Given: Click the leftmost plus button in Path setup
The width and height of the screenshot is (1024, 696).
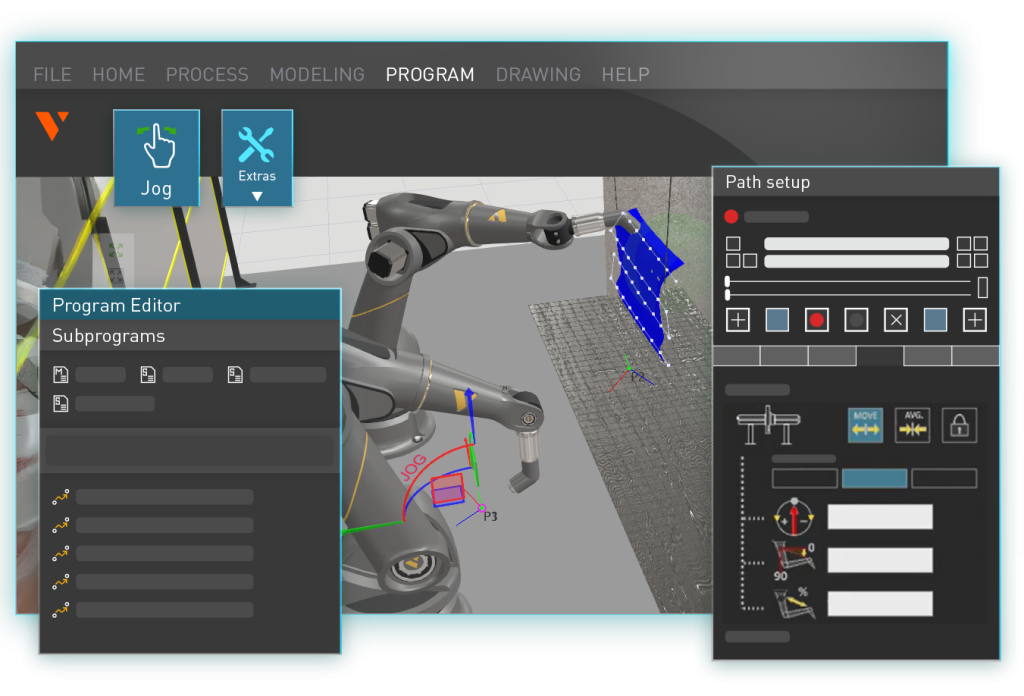Looking at the screenshot, I should (737, 320).
